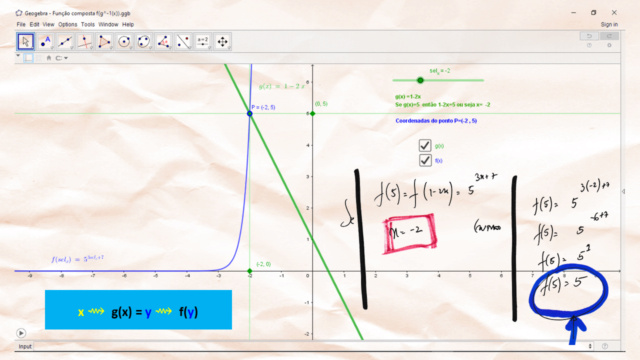Screen dimensions: 640x360
Task: Select the Polygon tool
Action: point(104,42)
